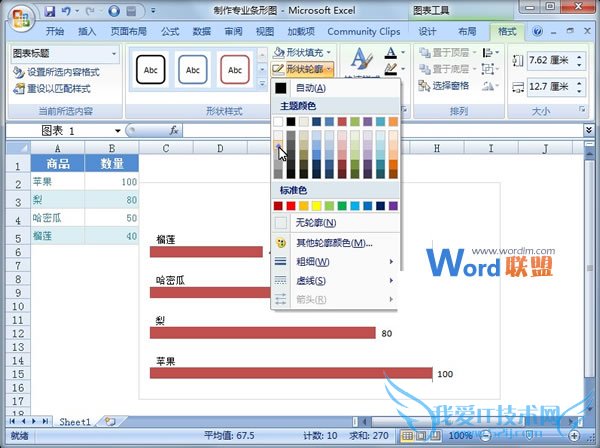
Task: Click the text outline pen icon
Action: point(390,69)
